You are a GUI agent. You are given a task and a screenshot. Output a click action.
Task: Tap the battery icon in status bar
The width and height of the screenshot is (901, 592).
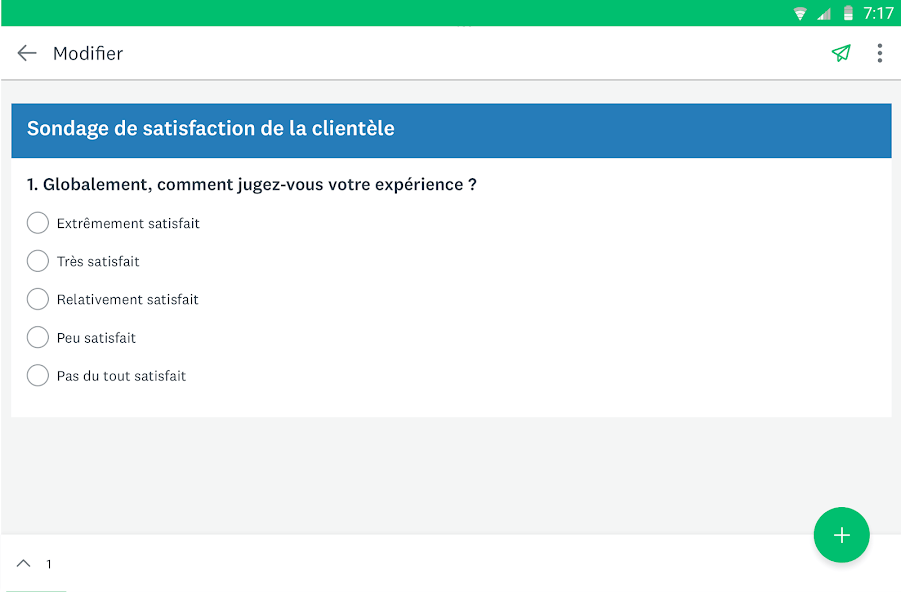coord(848,13)
